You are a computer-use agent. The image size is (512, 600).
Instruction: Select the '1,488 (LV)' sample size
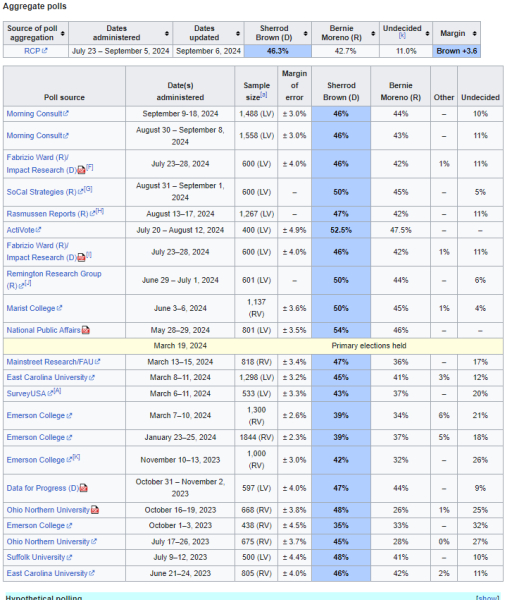click(x=256, y=114)
